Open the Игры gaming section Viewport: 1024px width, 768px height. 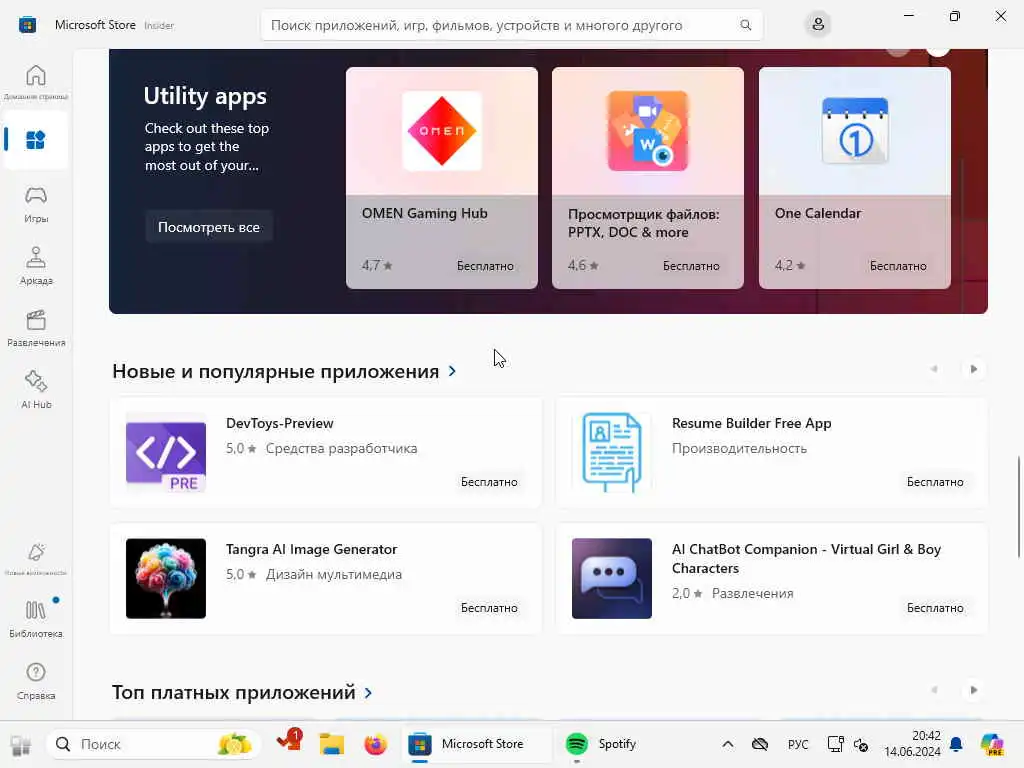(x=36, y=204)
